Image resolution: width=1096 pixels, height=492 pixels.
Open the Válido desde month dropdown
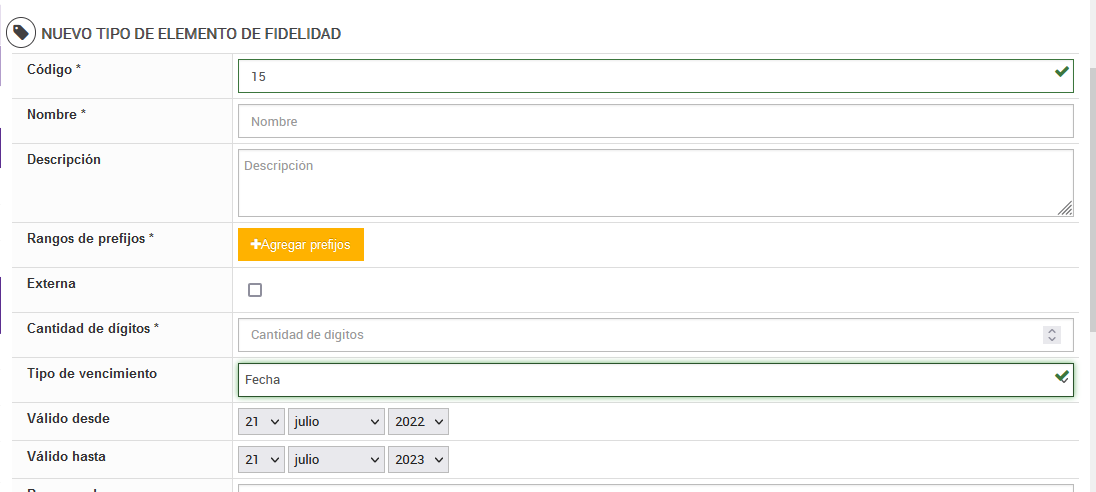337,422
